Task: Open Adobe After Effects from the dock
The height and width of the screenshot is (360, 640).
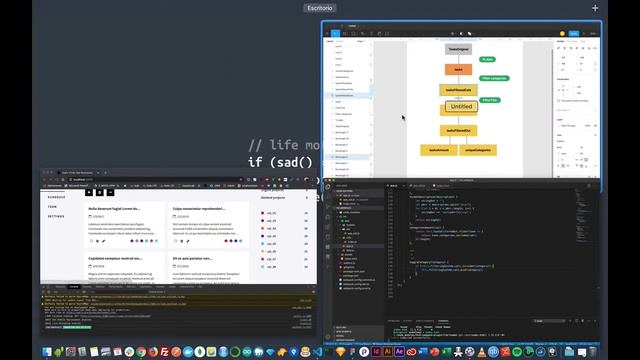Action: (x=399, y=351)
